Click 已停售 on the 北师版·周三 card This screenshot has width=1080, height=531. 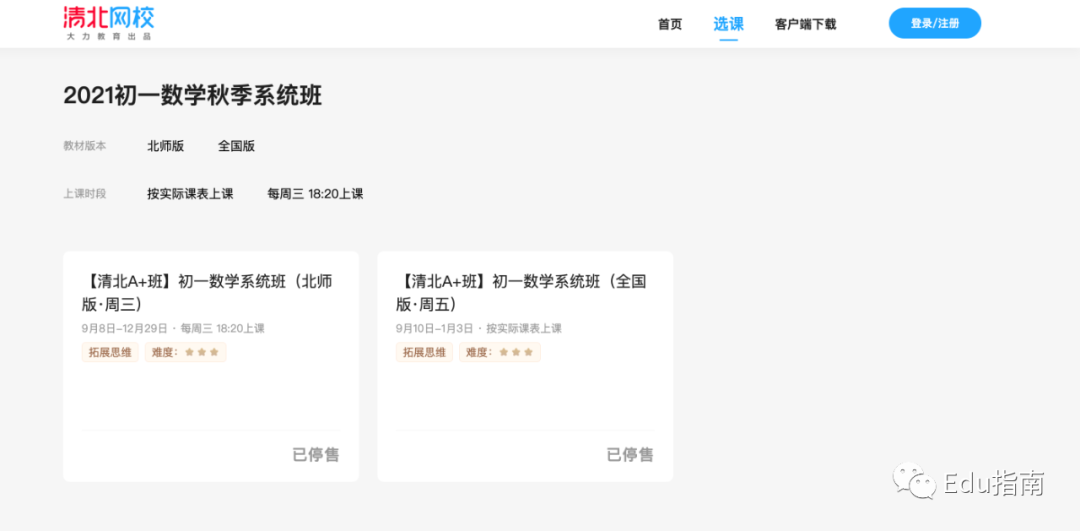coord(315,455)
